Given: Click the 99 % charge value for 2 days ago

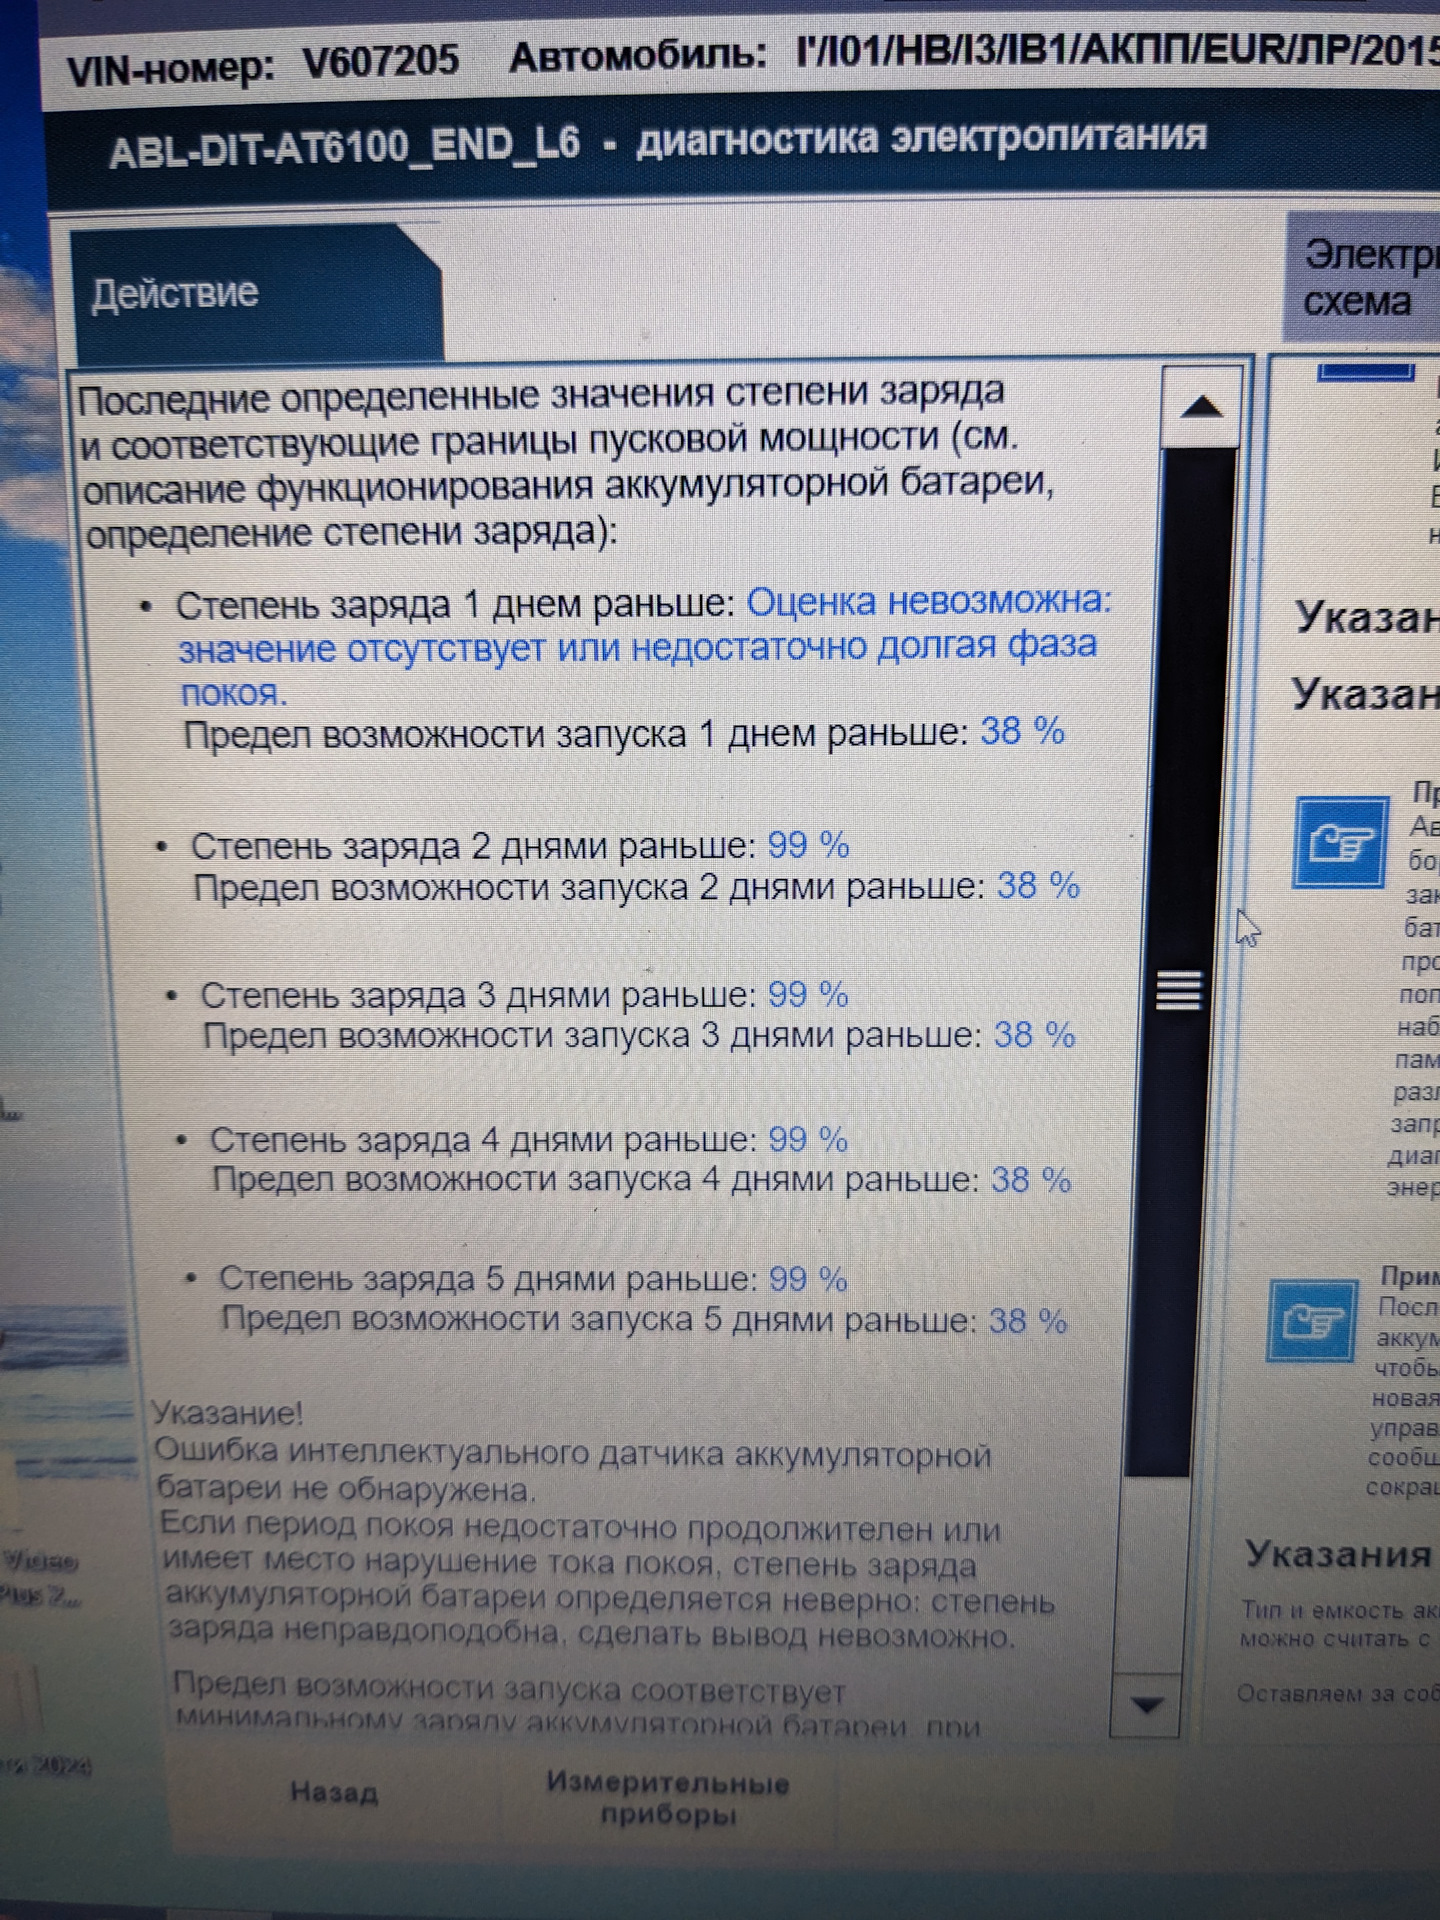Looking at the screenshot, I should click(808, 845).
